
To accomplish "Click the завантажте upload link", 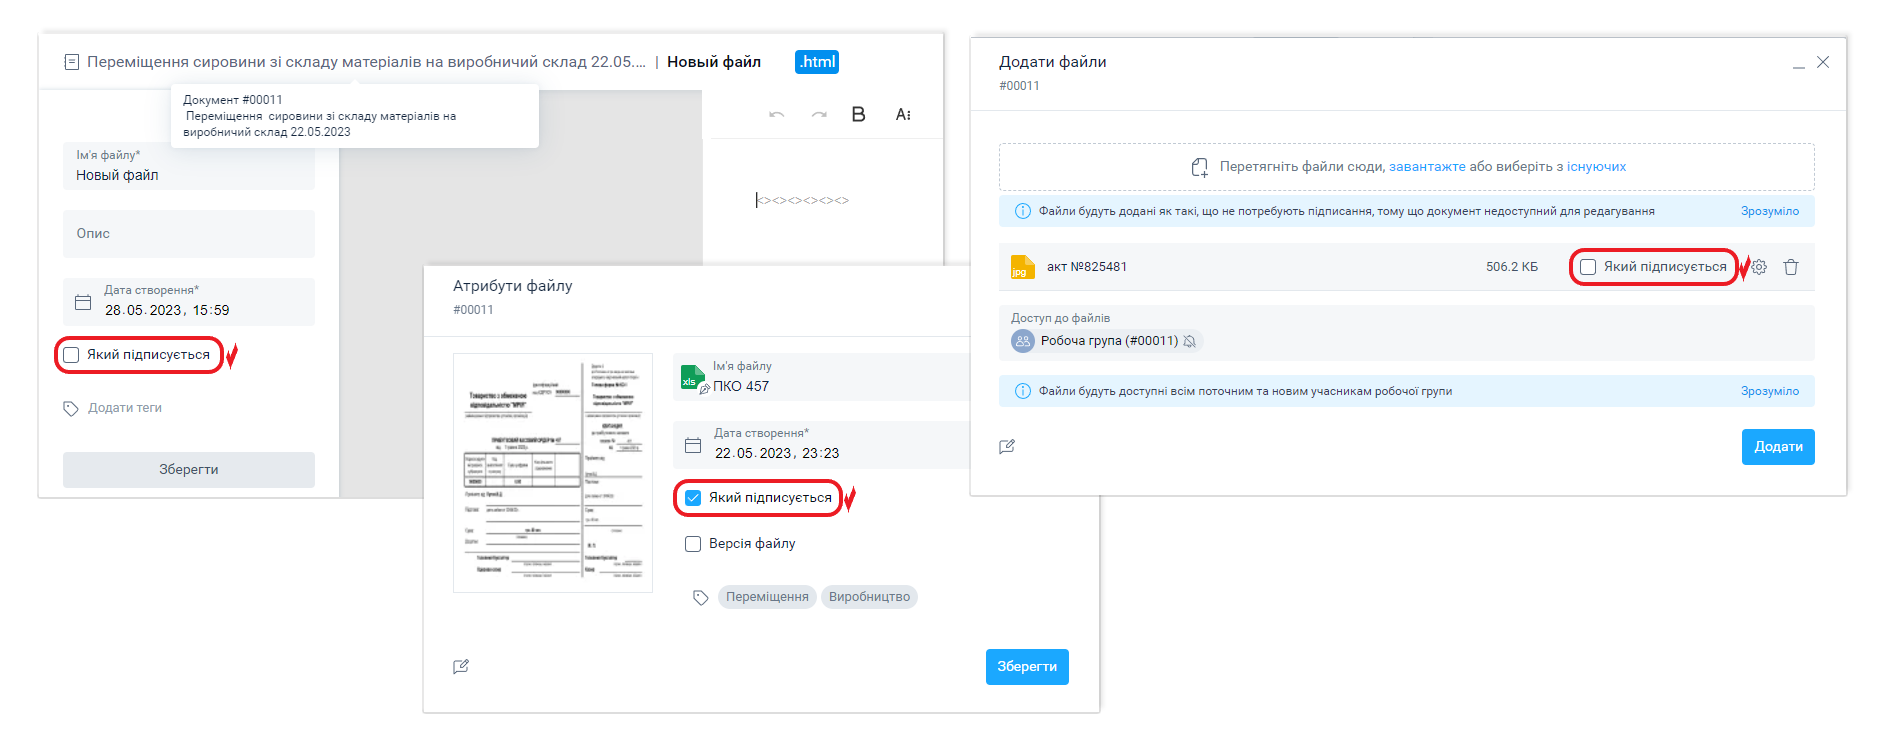I will click(1427, 167).
